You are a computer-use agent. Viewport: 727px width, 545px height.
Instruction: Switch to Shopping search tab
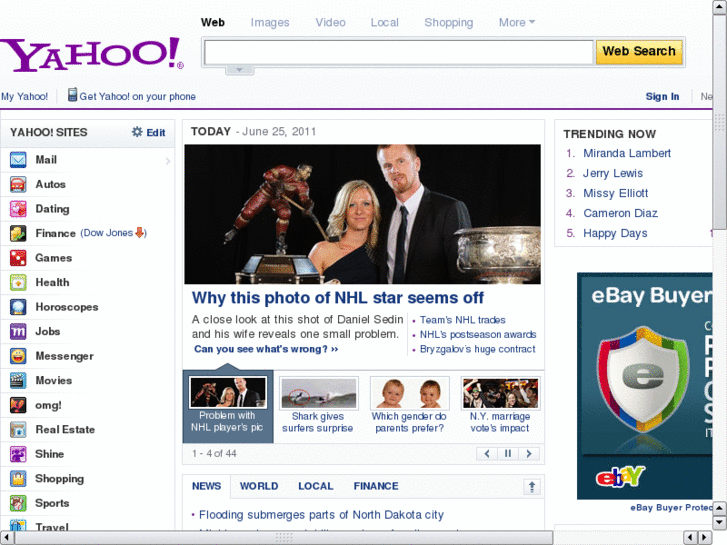coord(449,22)
